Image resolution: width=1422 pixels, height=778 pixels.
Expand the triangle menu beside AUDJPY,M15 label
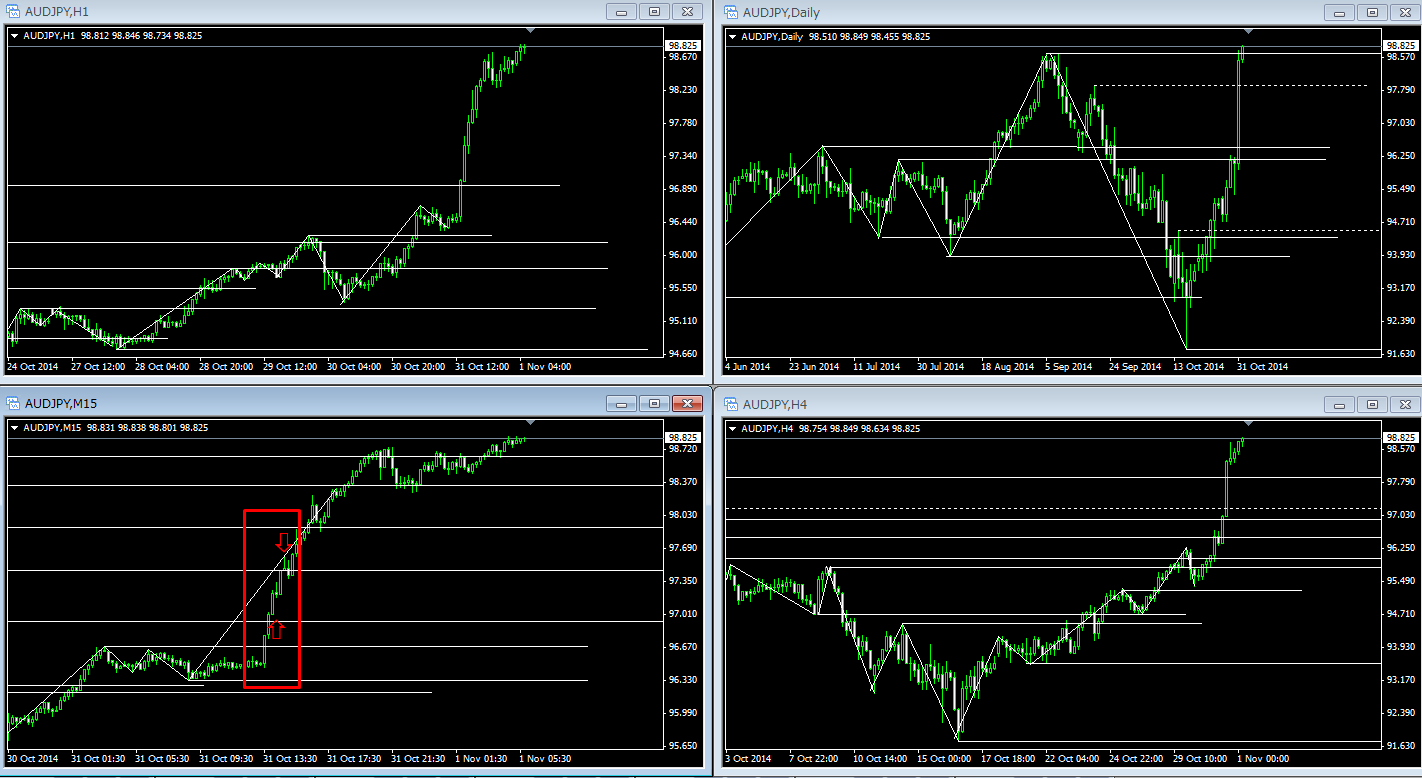(x=15, y=428)
